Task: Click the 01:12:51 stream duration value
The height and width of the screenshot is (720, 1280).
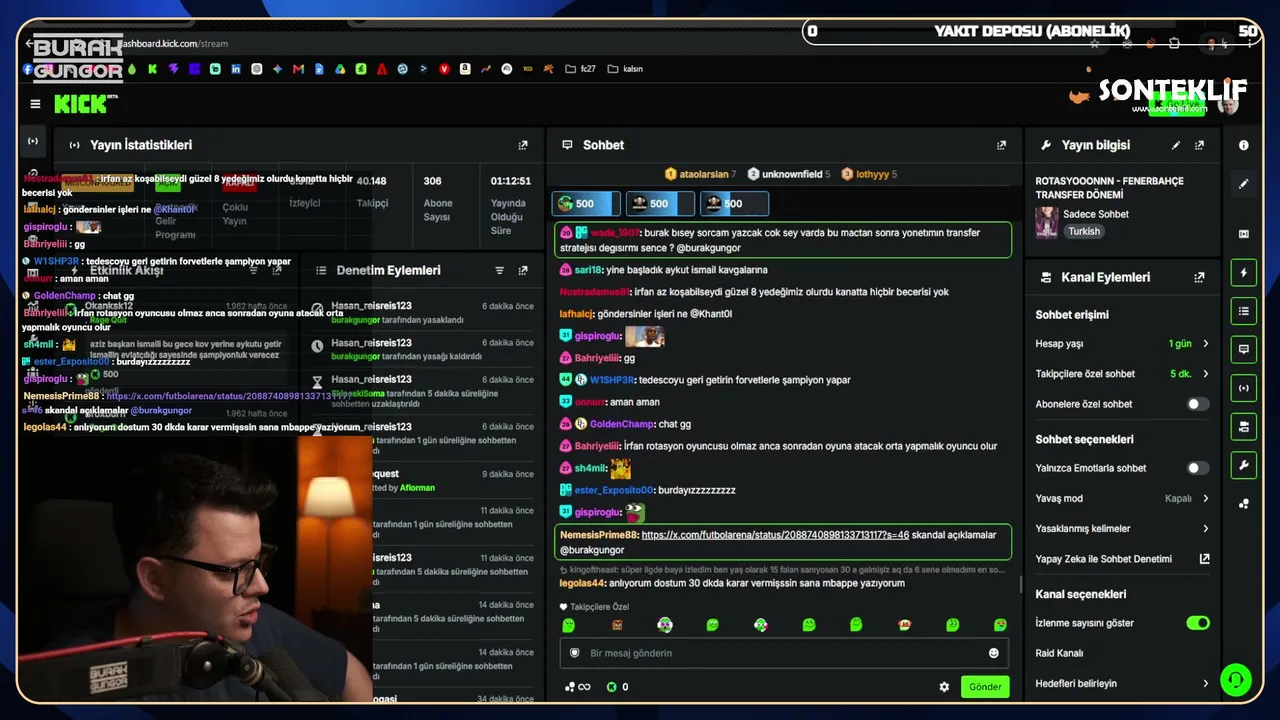Action: (x=510, y=182)
